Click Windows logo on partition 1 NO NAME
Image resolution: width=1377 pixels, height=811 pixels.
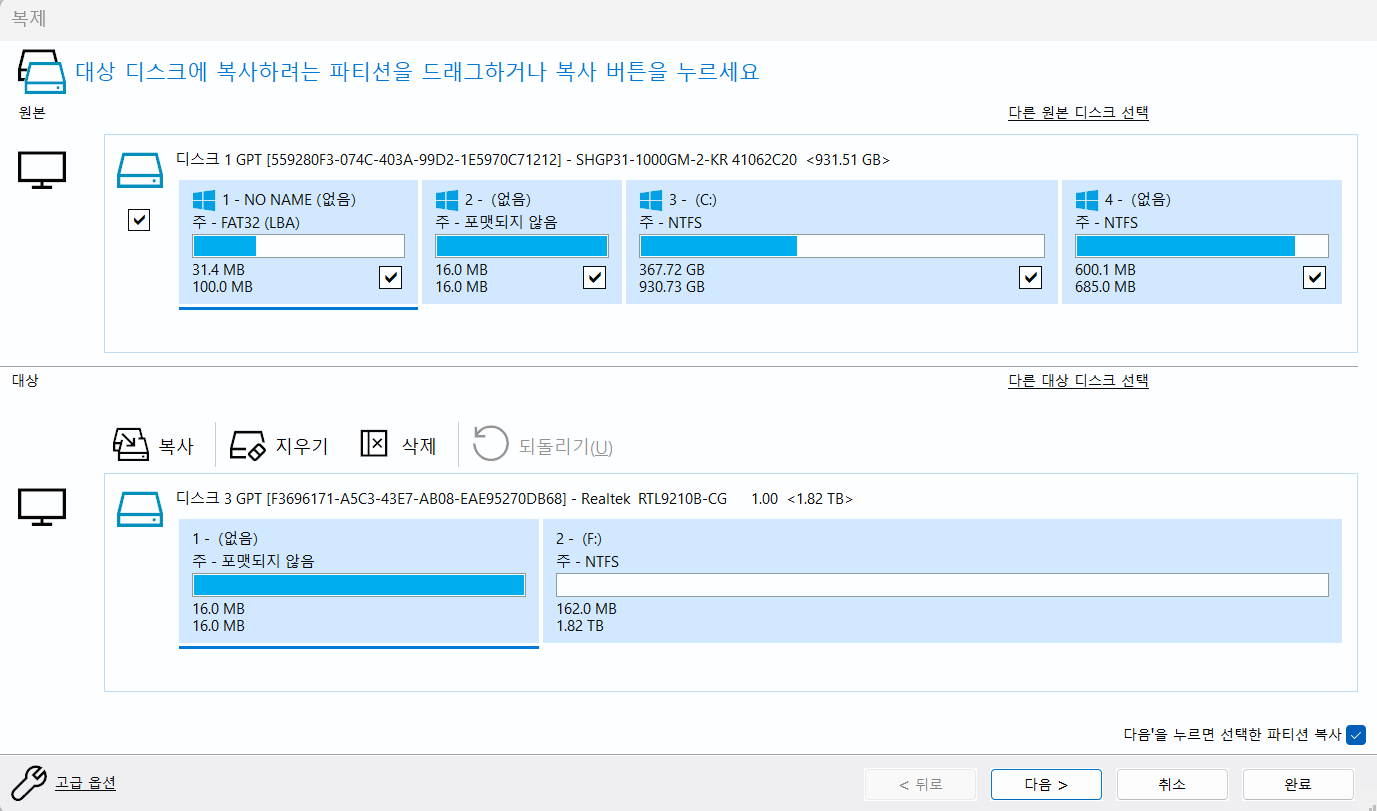tap(203, 200)
